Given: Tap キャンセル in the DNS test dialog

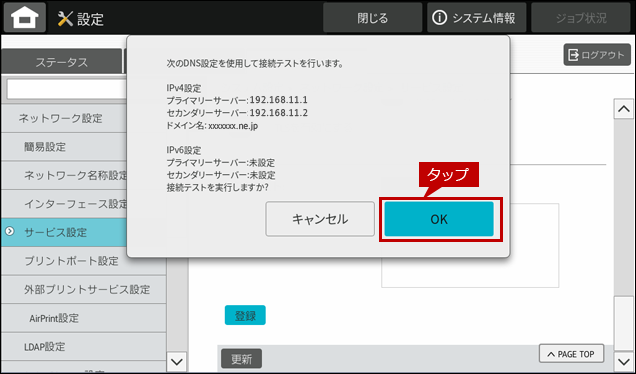Looking at the screenshot, I should [x=320, y=219].
